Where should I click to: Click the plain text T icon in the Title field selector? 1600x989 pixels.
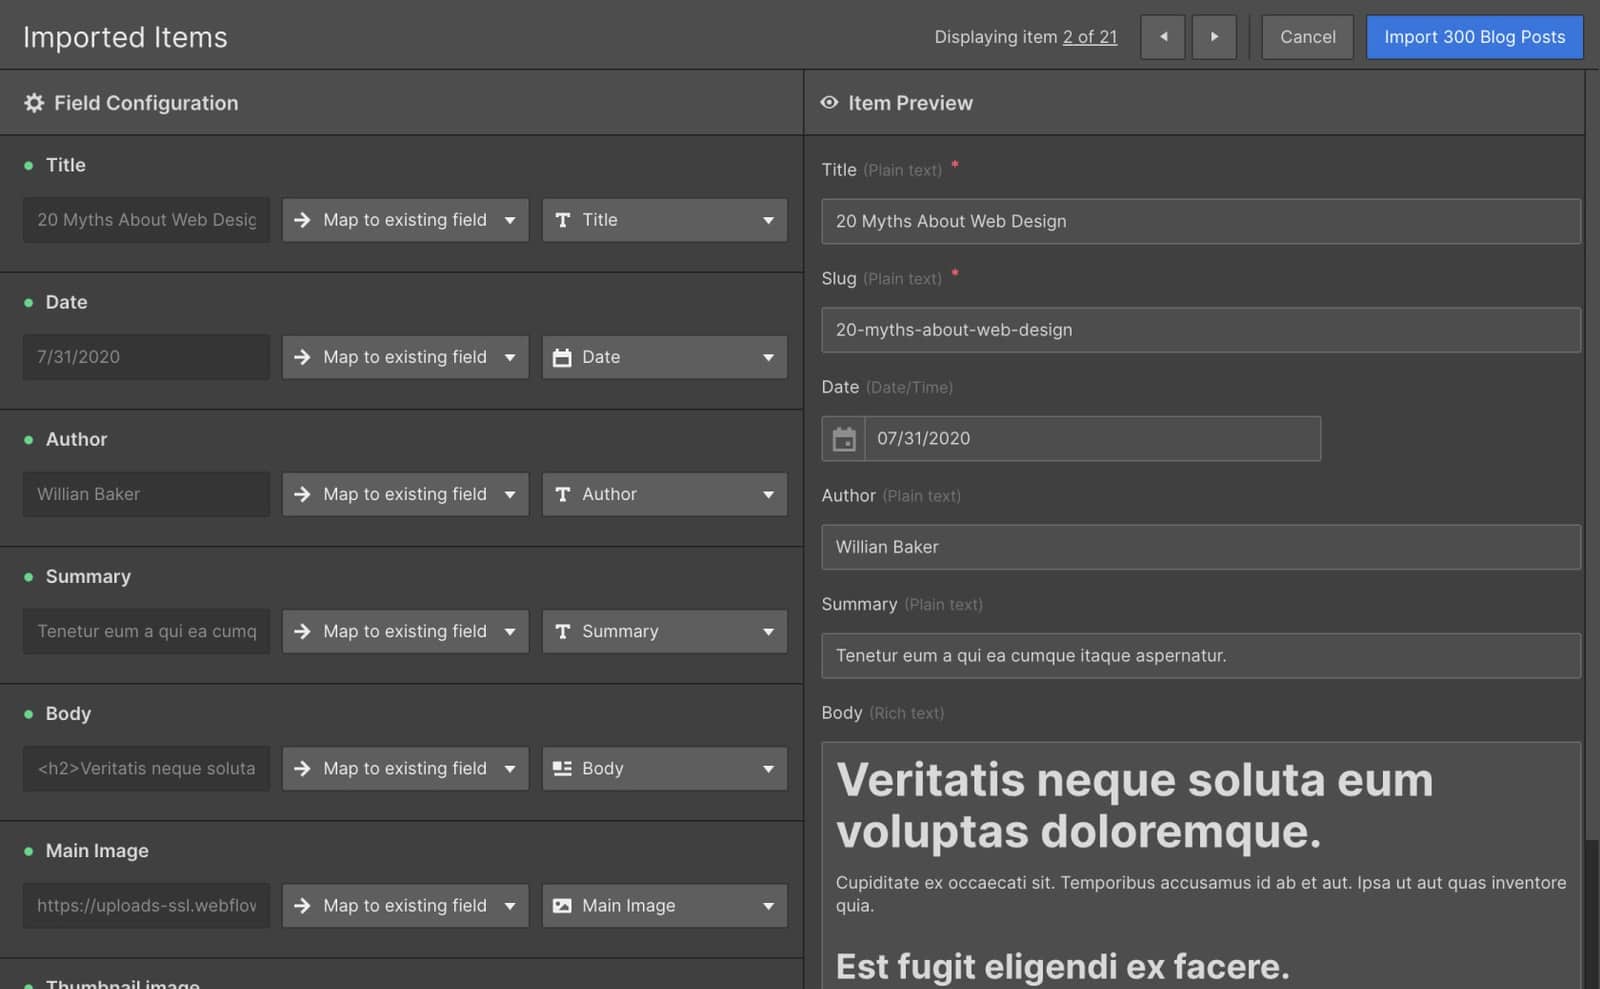click(561, 220)
